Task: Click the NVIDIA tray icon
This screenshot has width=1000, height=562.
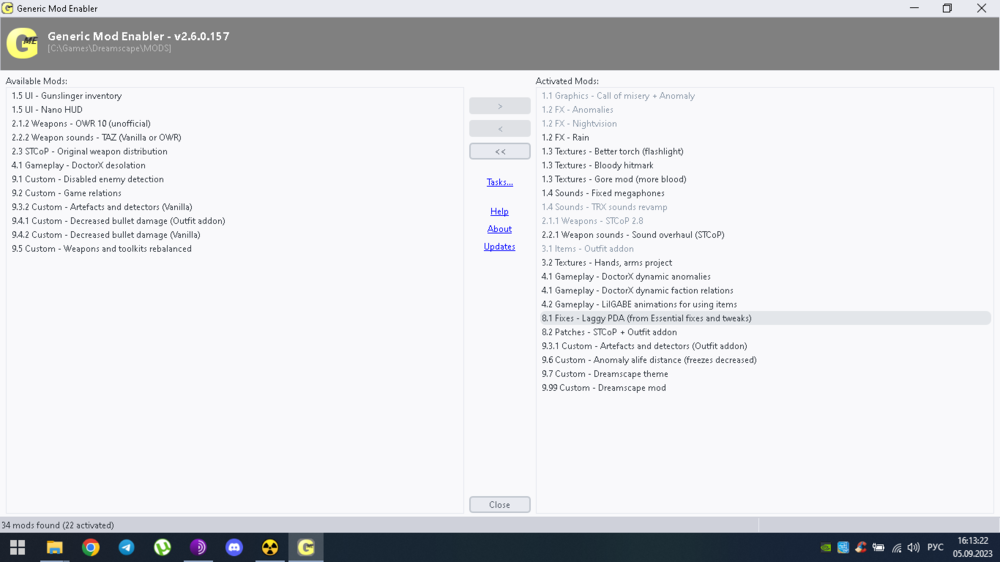Action: (x=826, y=547)
